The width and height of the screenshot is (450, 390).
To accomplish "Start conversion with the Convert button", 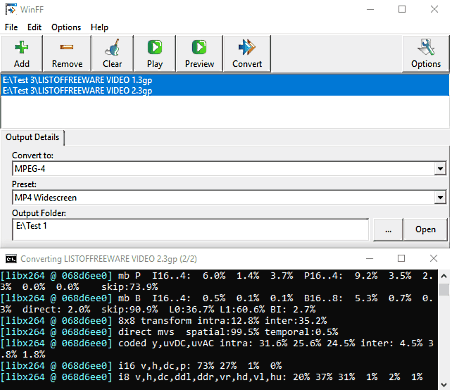I will point(247,54).
